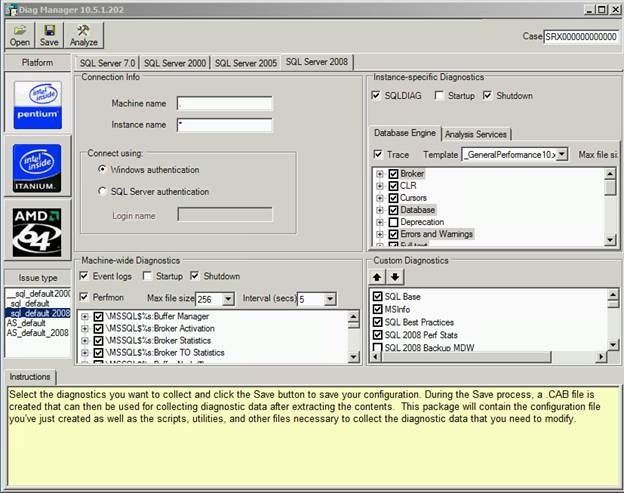Screen dimensions: 624x493
Task: Expand the Cursors trace node
Action: tap(380, 198)
